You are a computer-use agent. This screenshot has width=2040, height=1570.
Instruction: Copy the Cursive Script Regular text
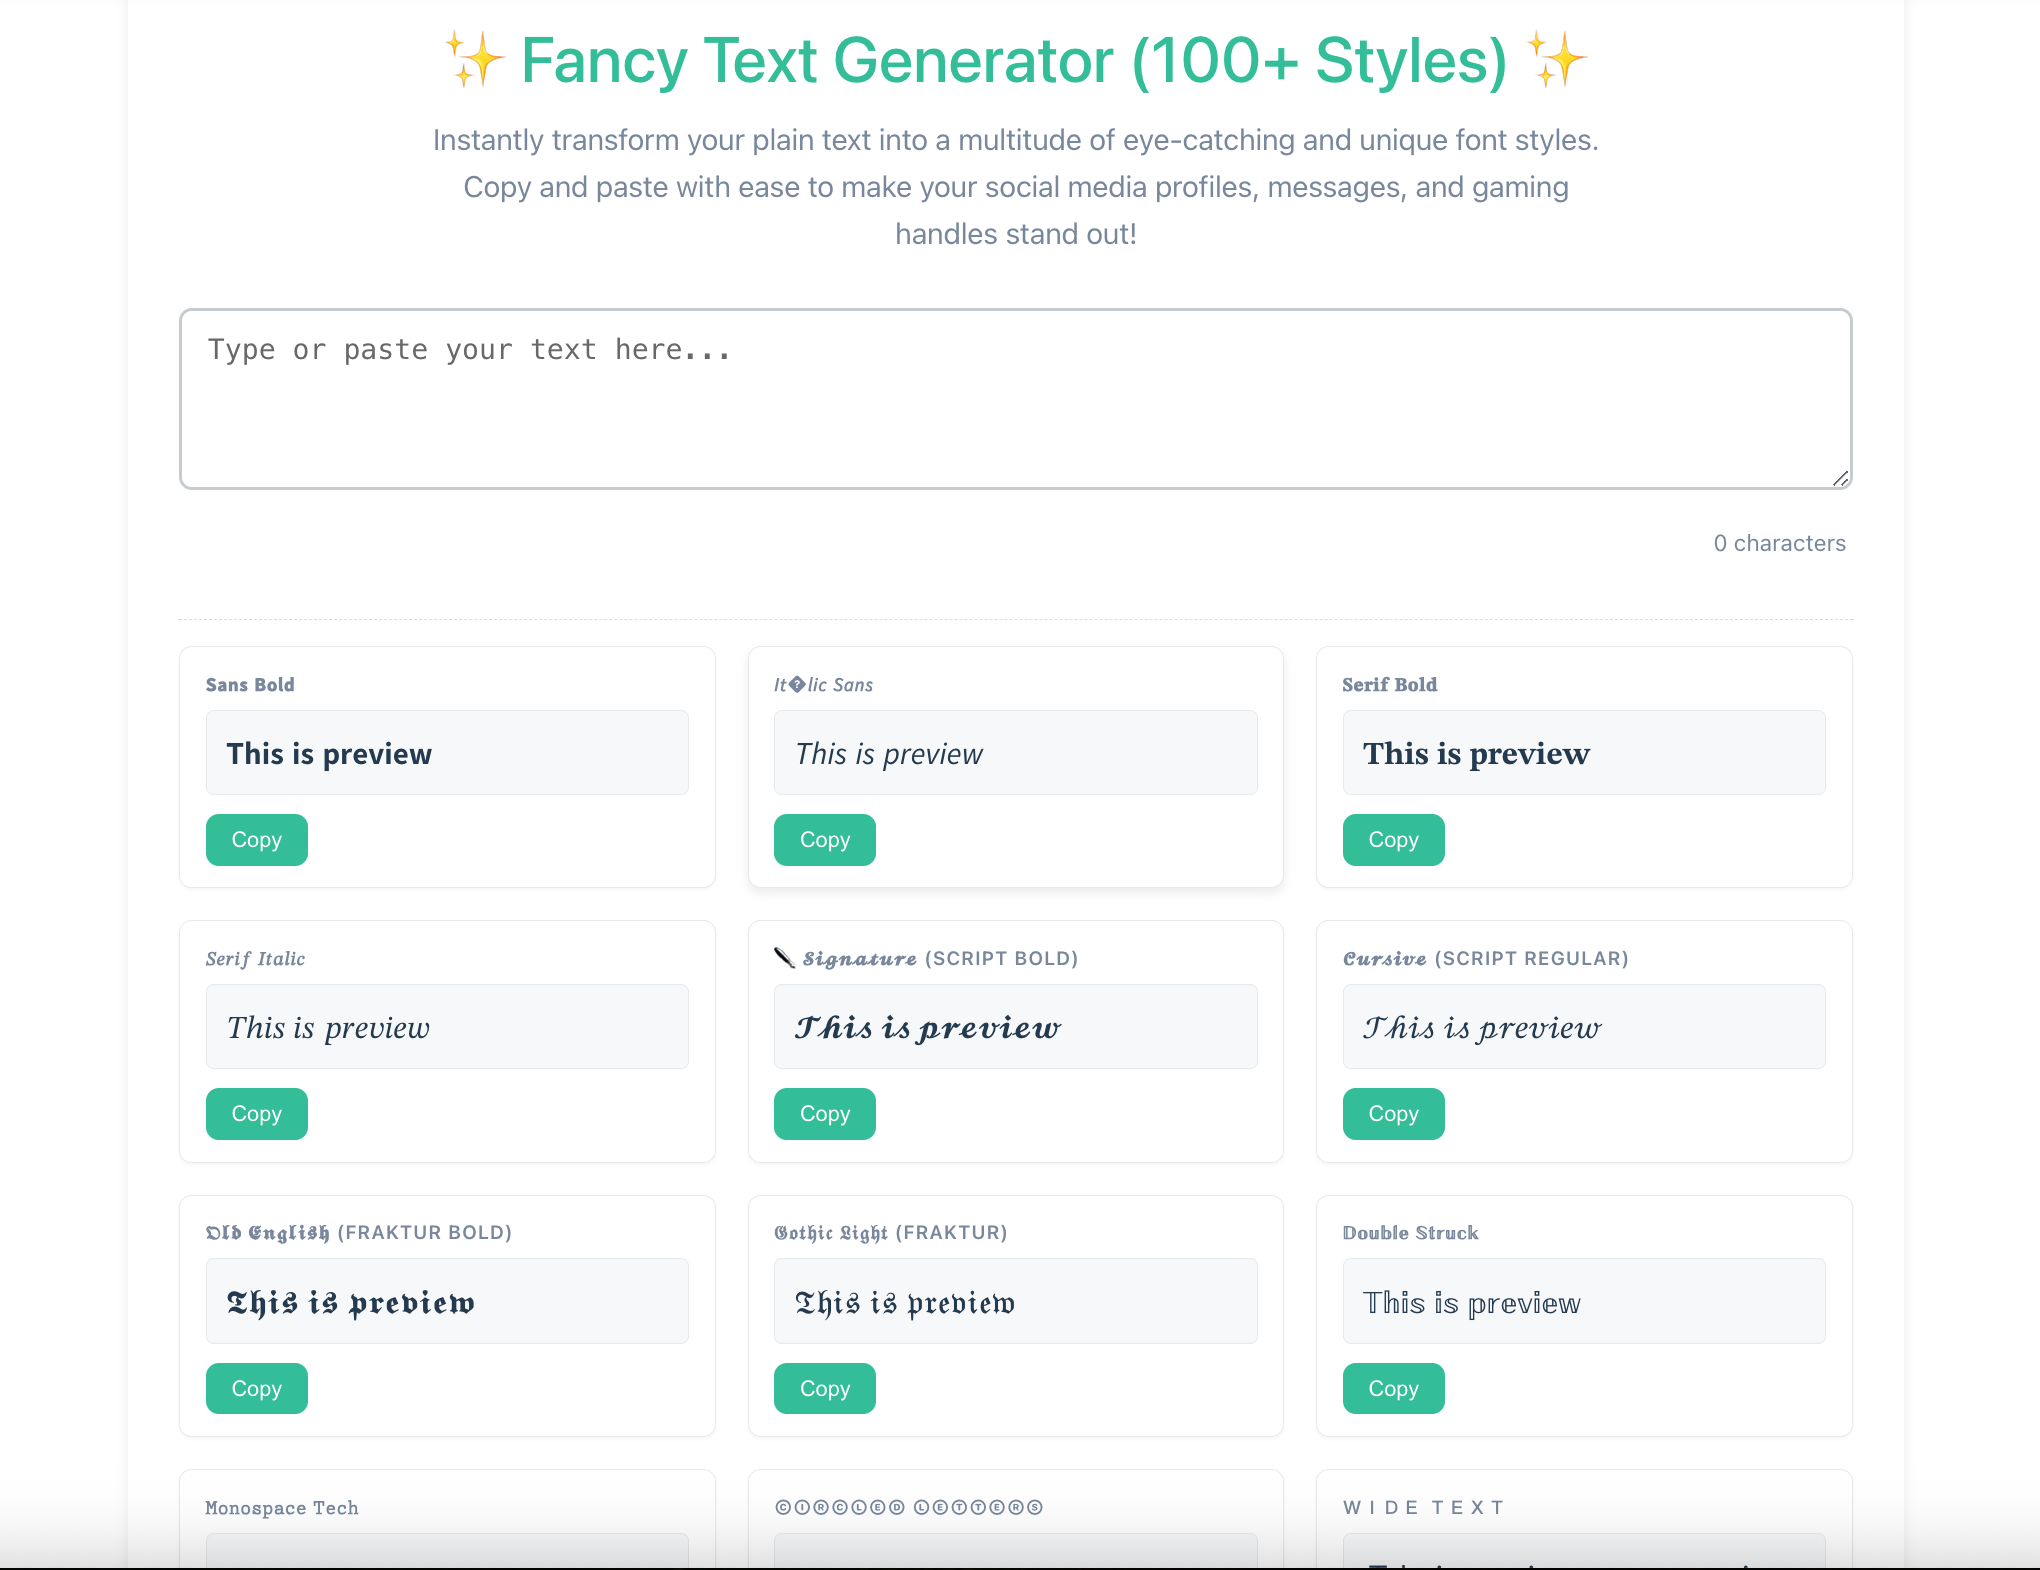click(x=1393, y=1114)
